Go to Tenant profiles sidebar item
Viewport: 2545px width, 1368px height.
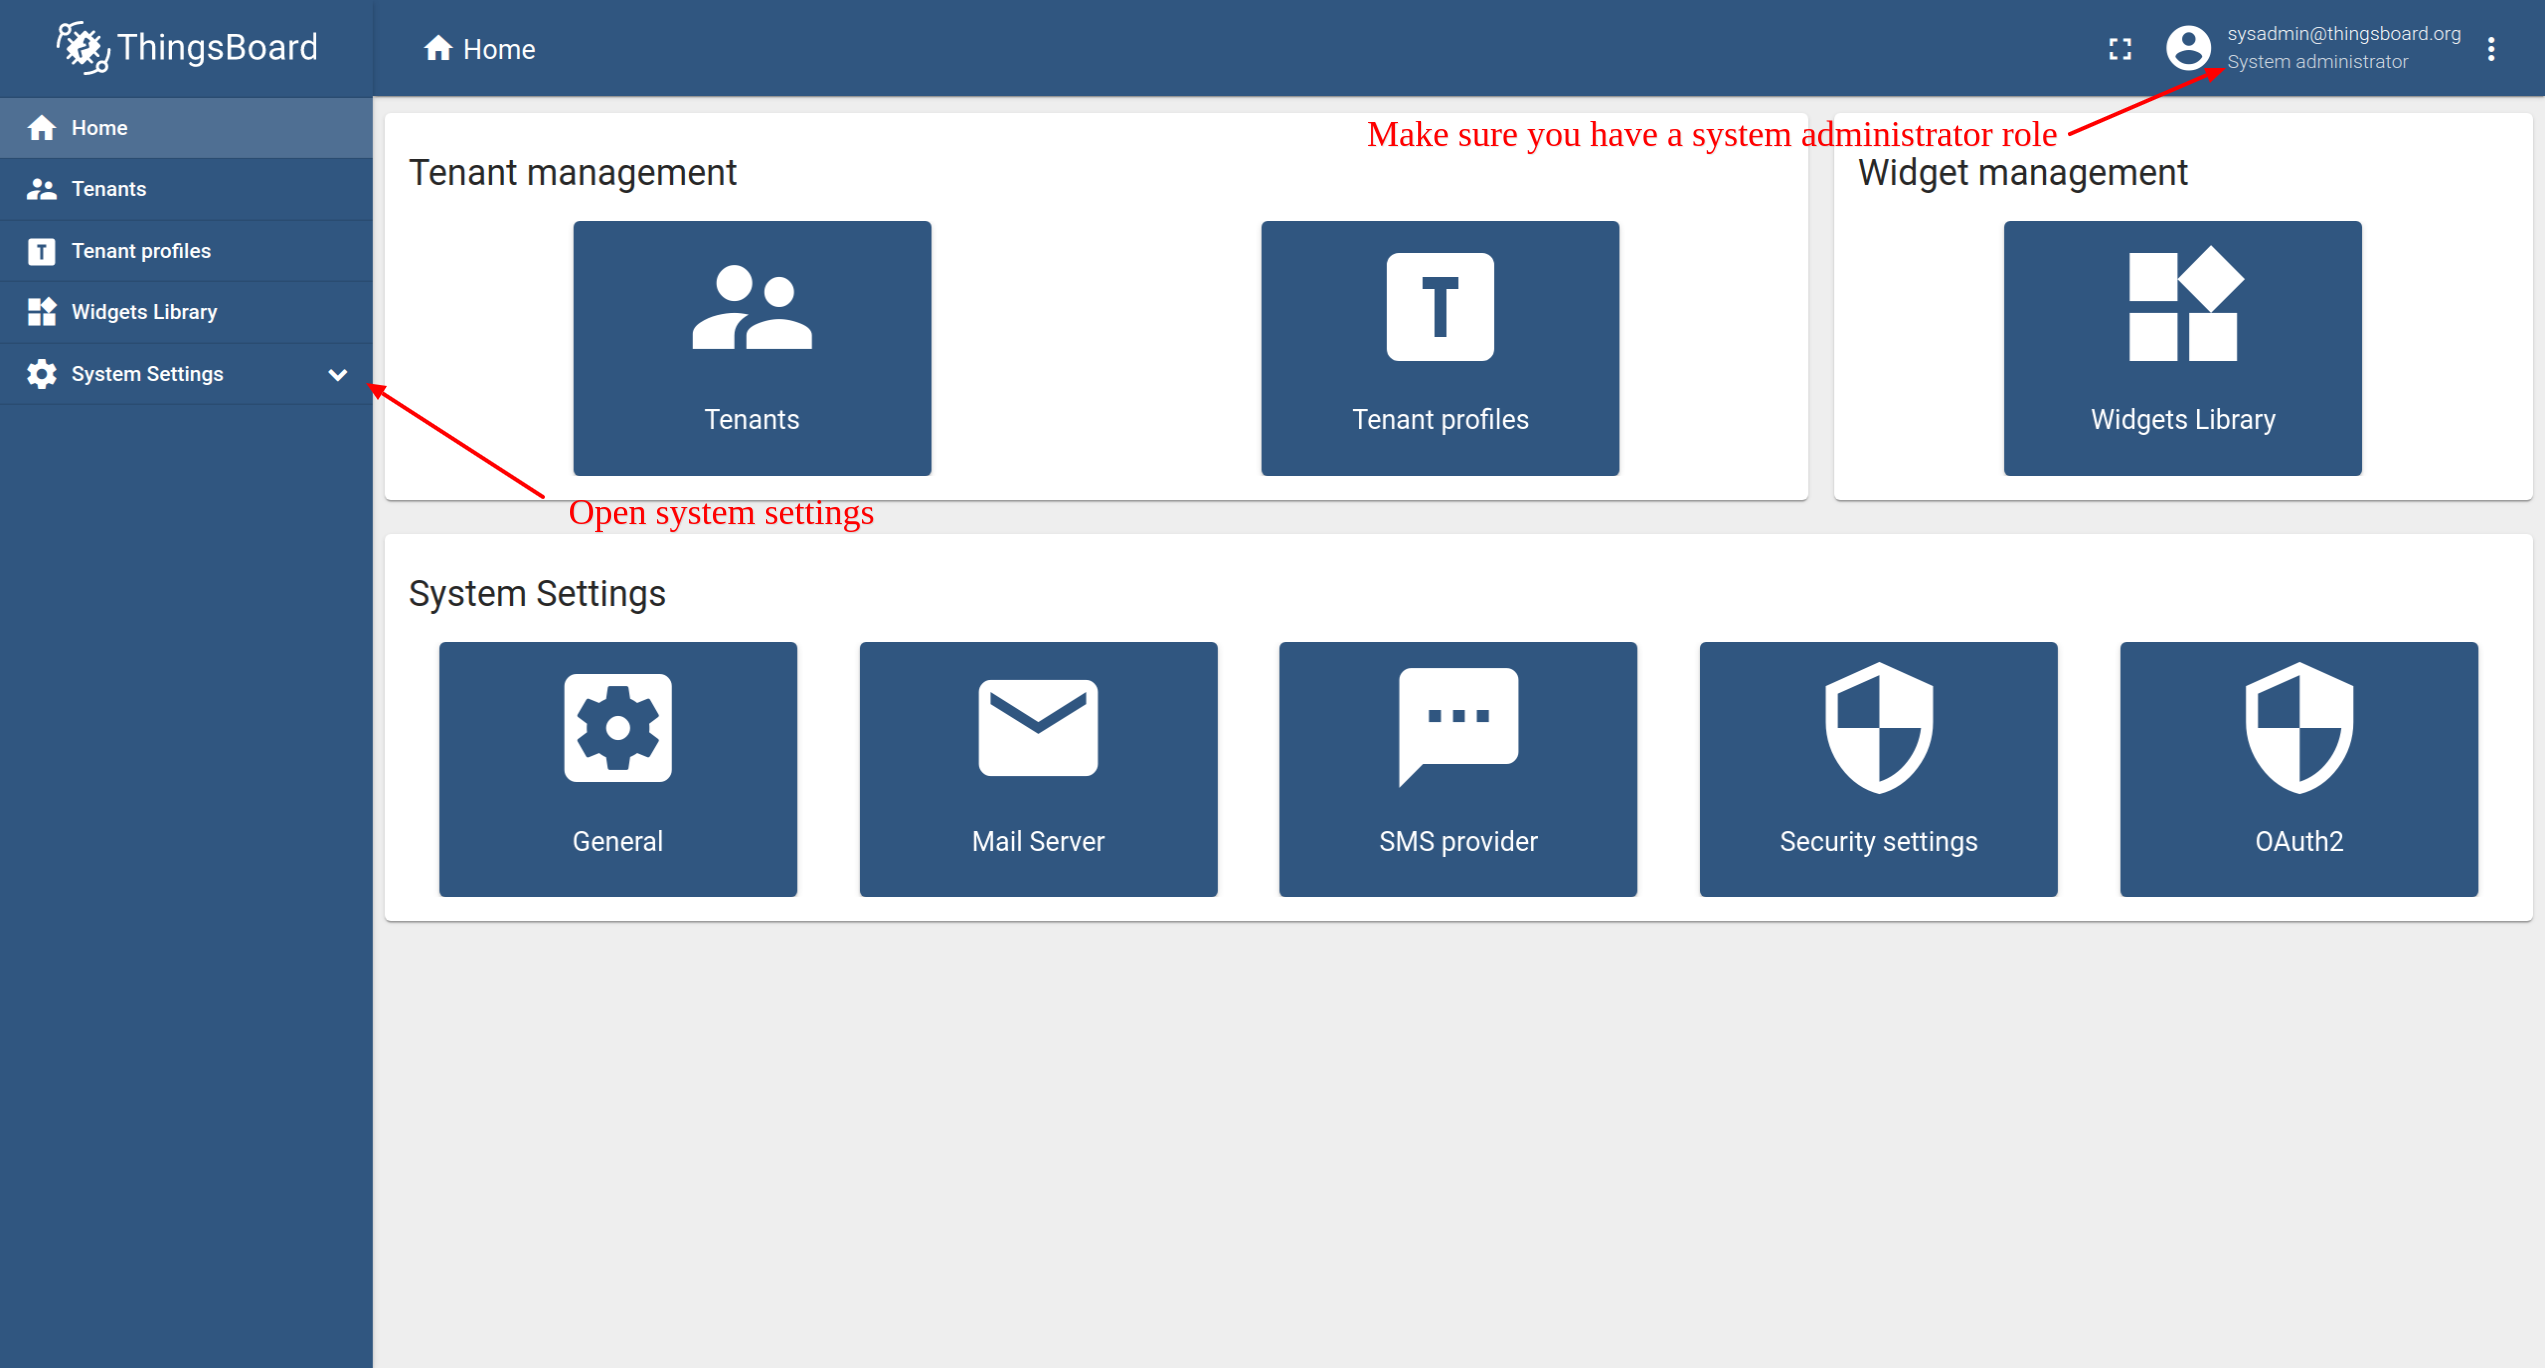pyautogui.click(x=141, y=251)
